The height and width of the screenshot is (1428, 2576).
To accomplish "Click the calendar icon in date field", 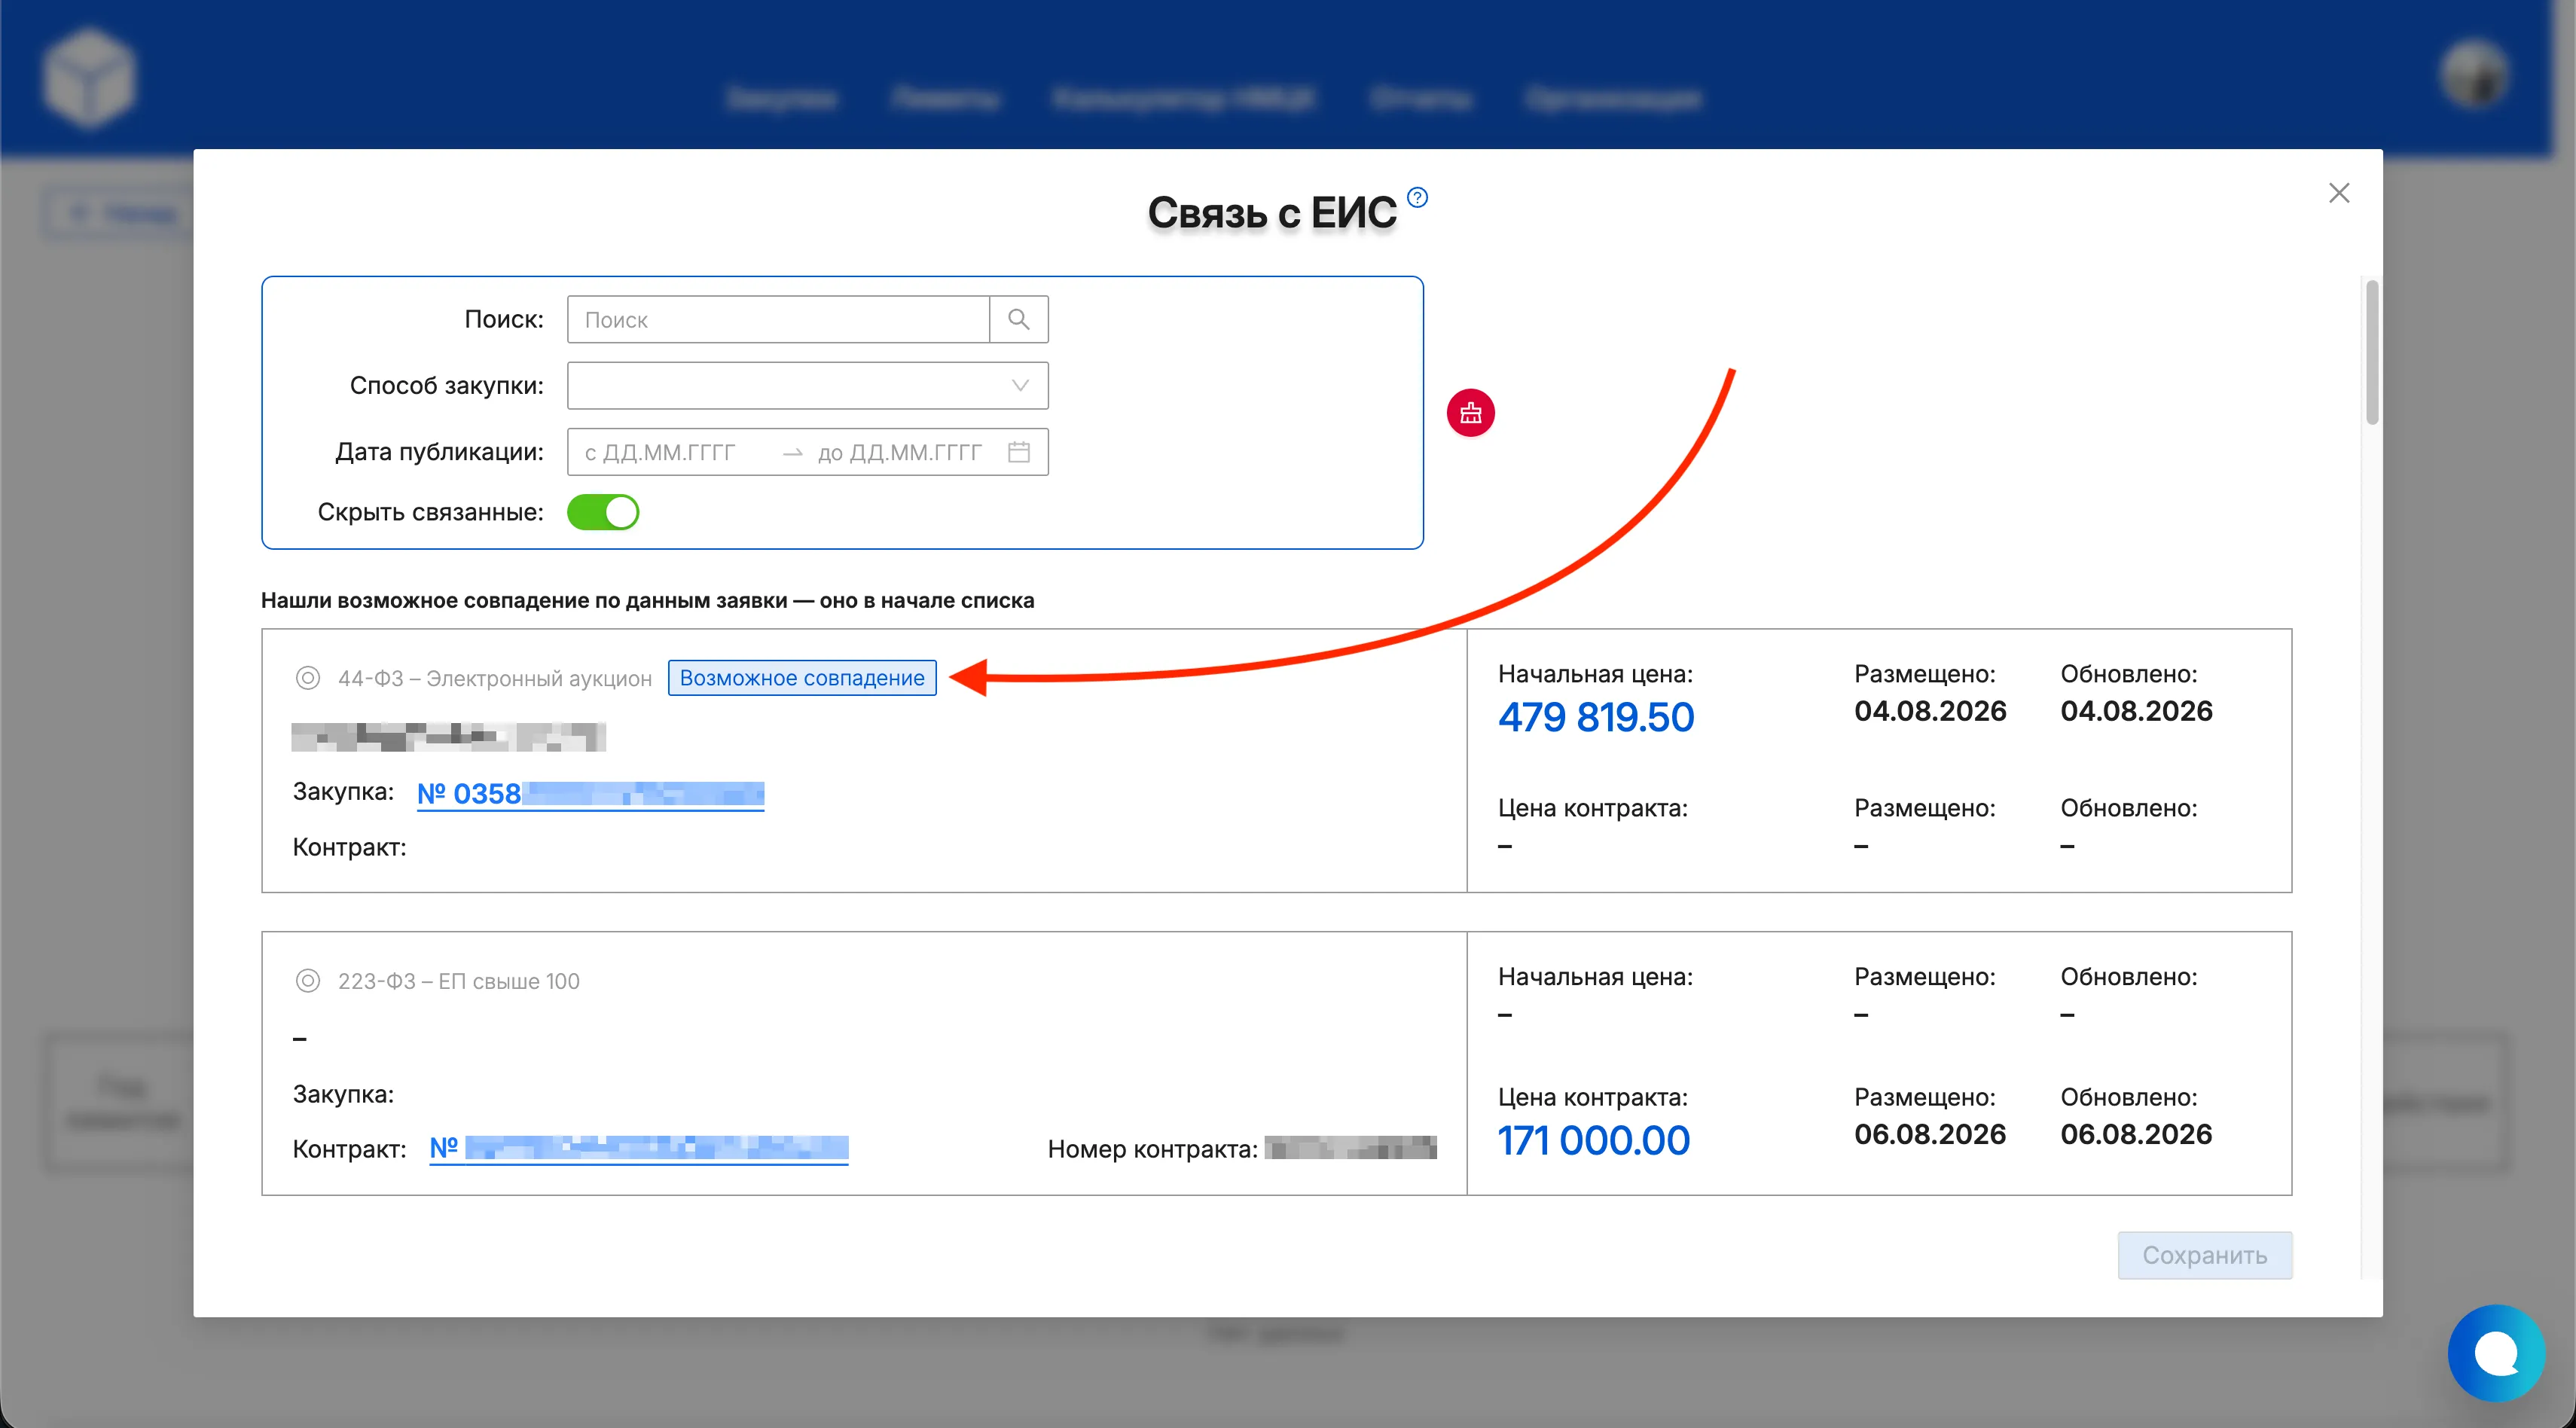I will tap(1018, 452).
